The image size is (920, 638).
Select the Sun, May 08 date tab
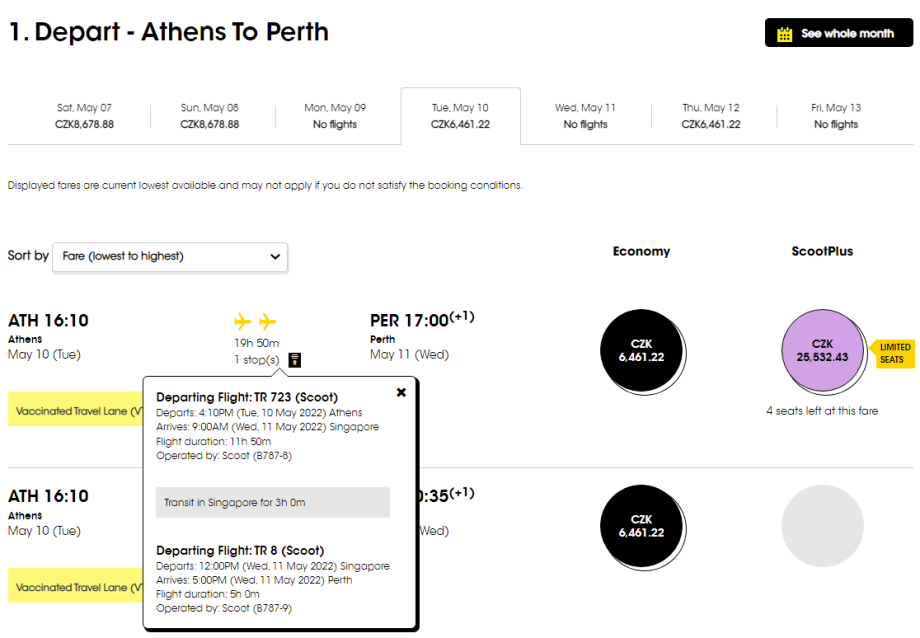click(210, 116)
